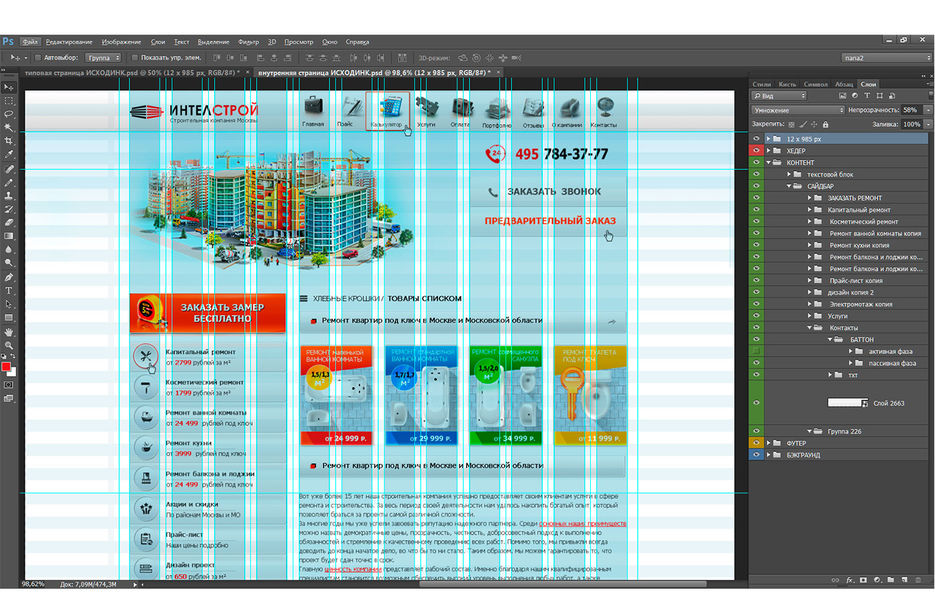Switch to the Кисть panel tab
The image size is (935, 604).
[787, 84]
